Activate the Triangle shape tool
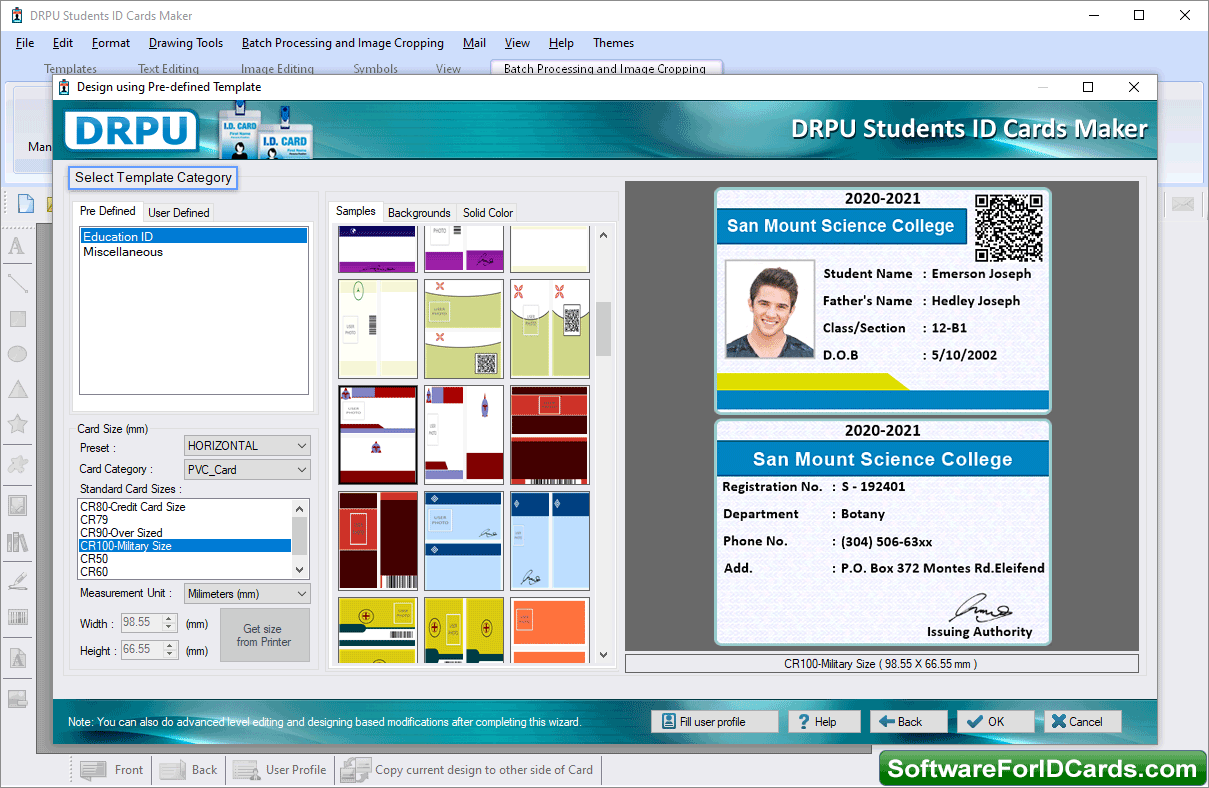 pos(17,389)
